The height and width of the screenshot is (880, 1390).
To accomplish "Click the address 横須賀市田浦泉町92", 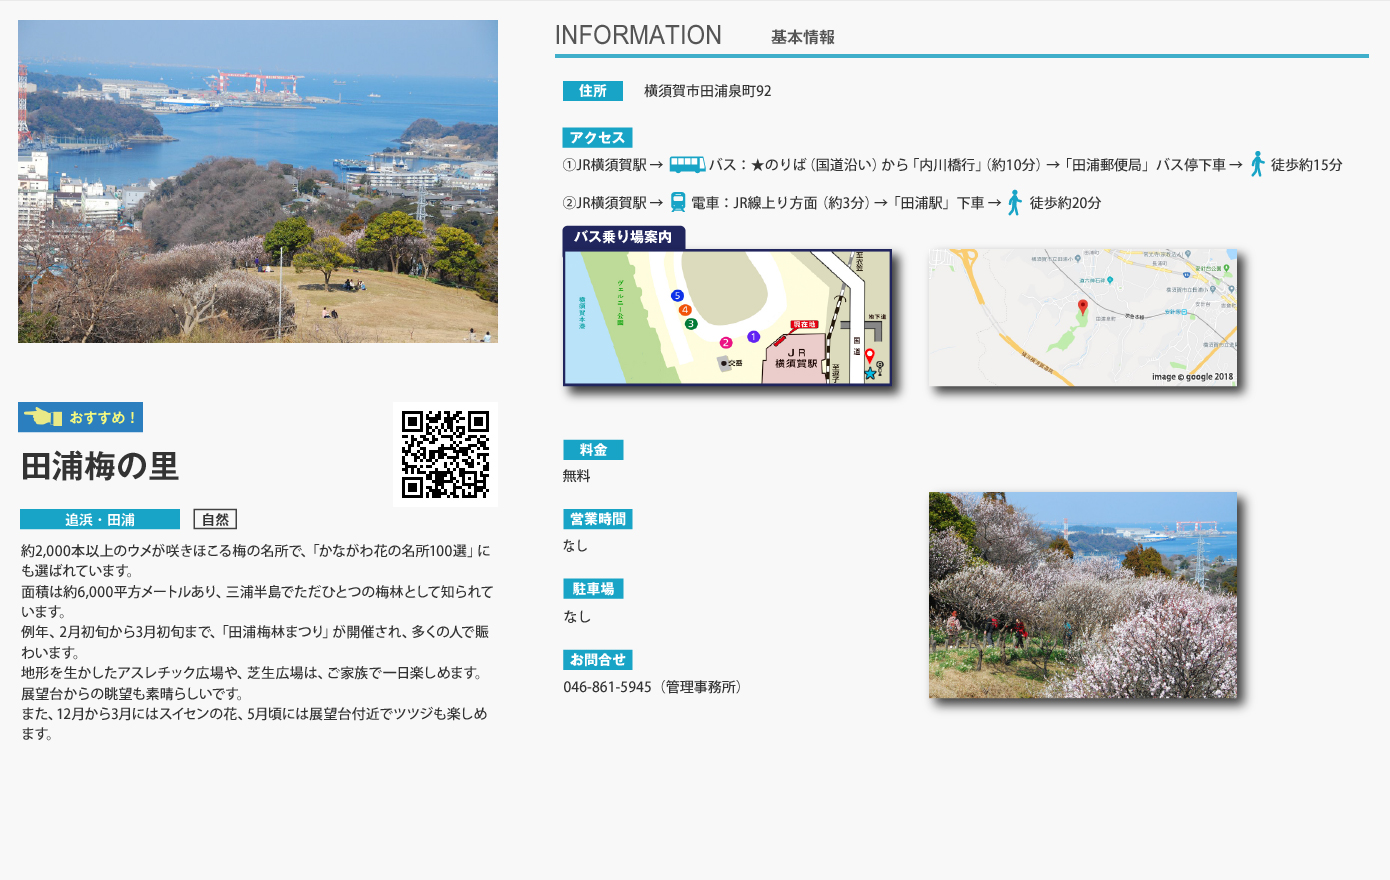I will tap(707, 91).
